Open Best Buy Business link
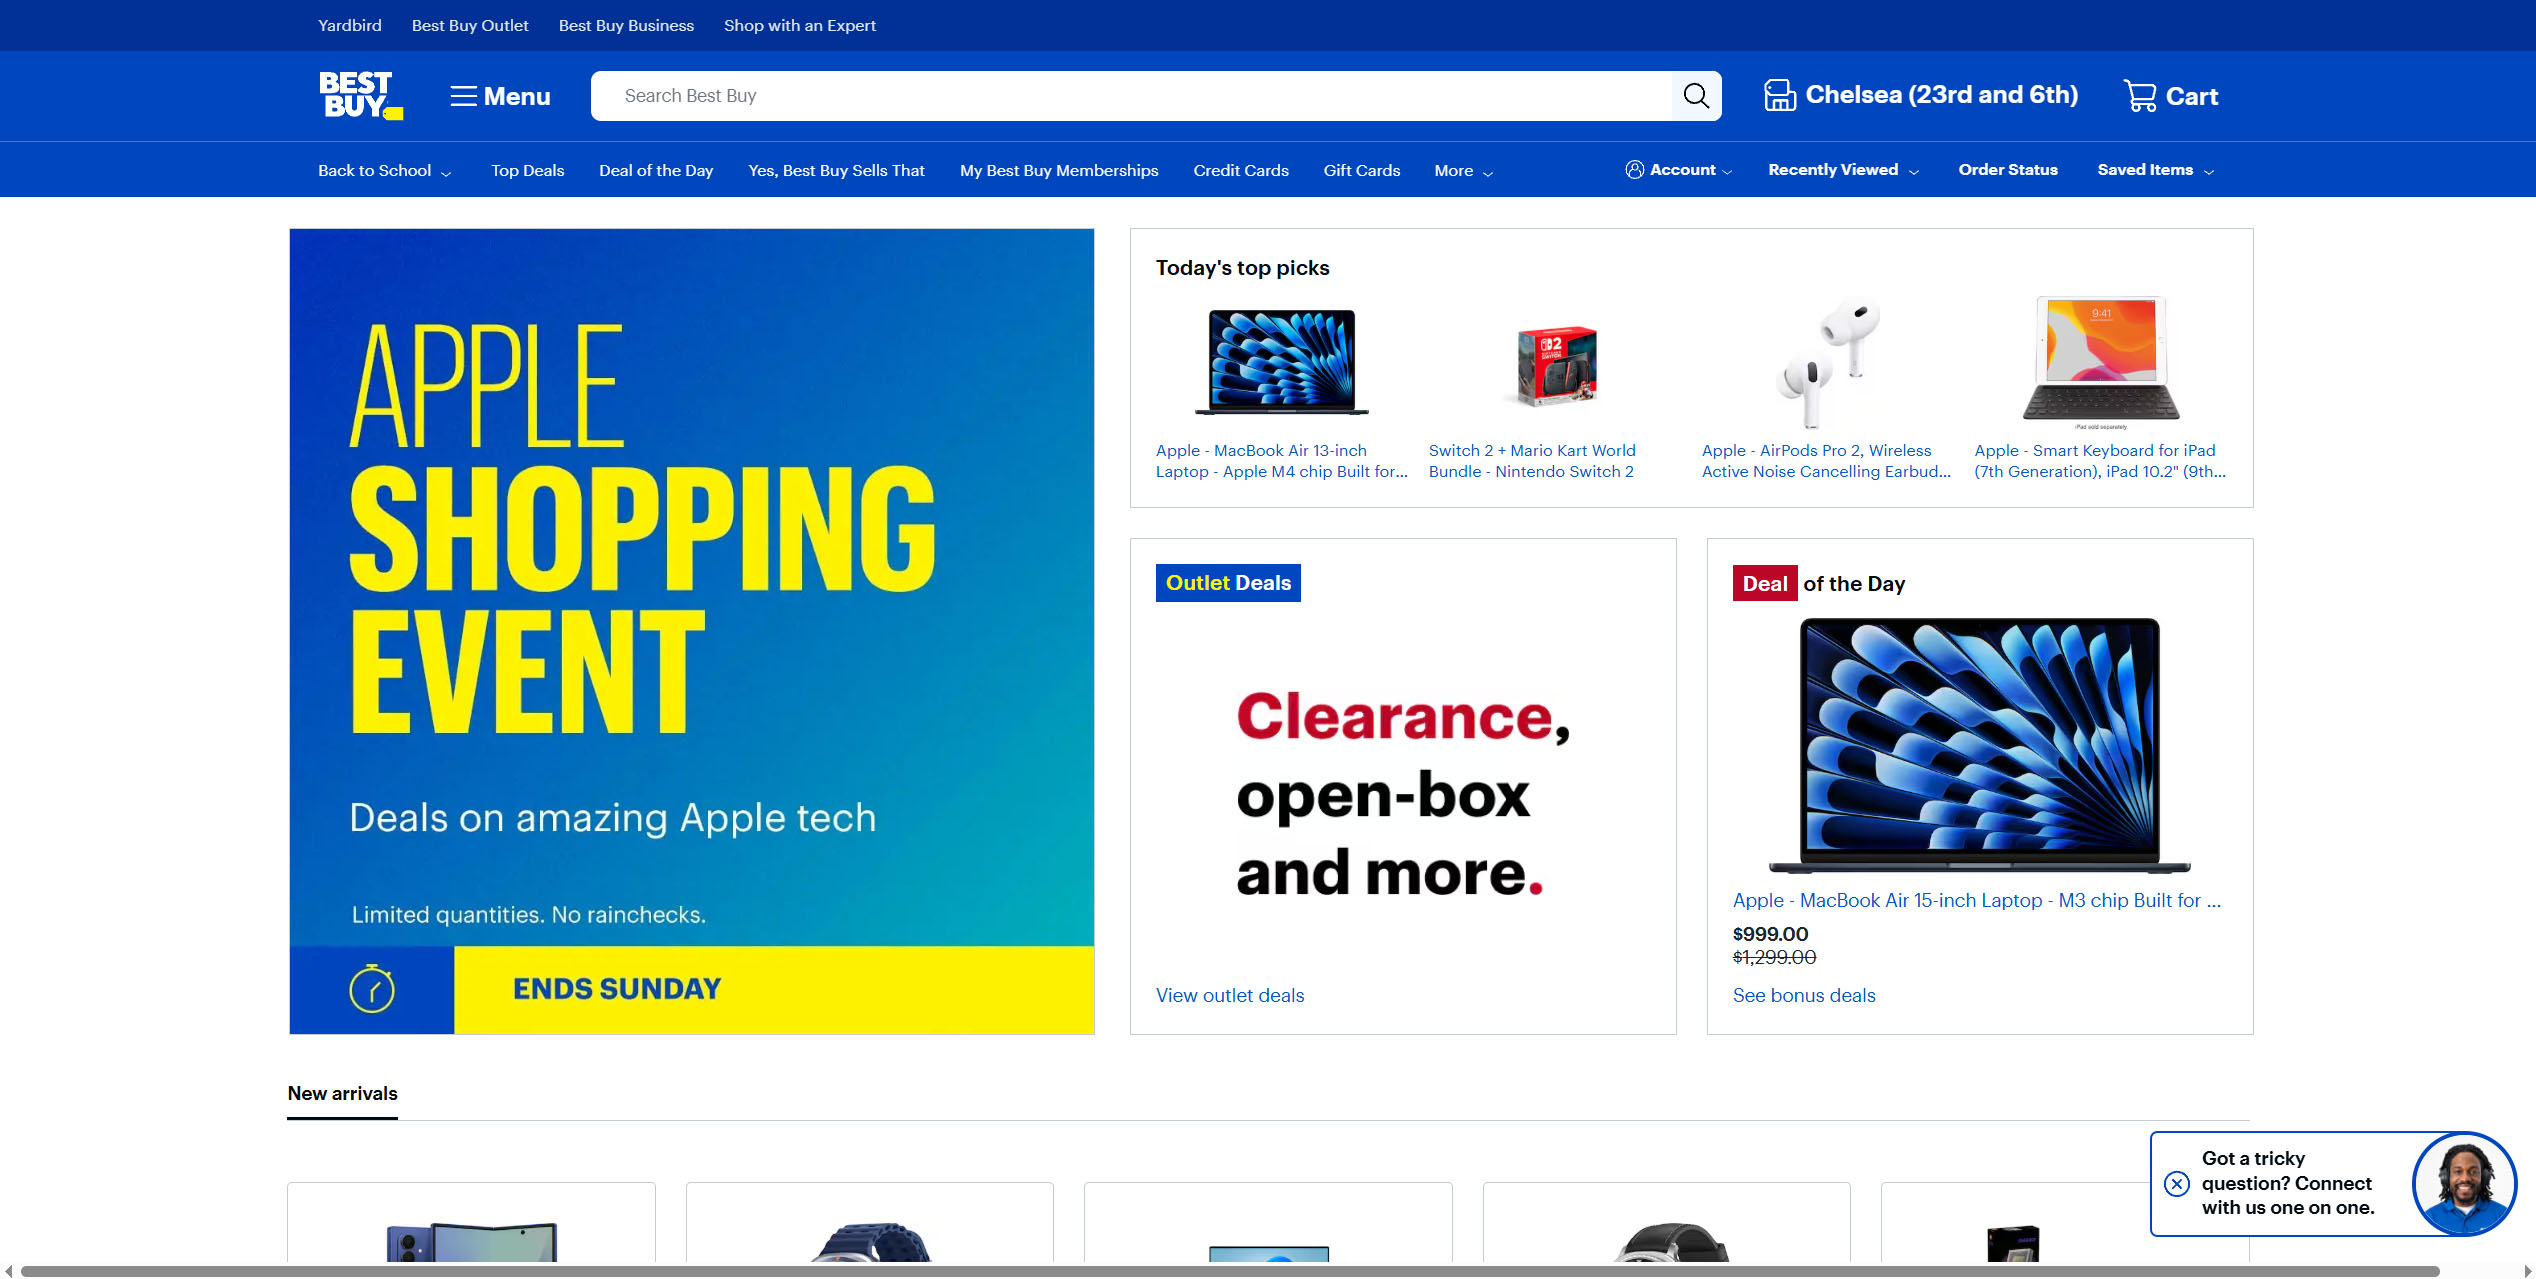Screen dimensions: 2536x1279 coord(626,26)
